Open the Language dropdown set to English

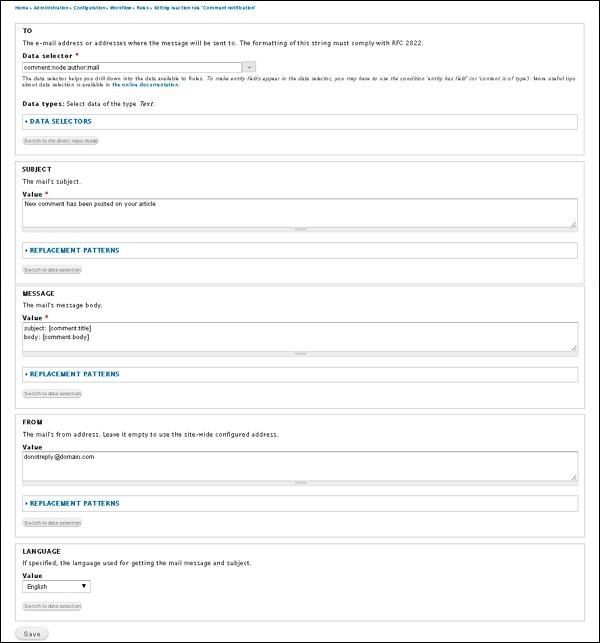coord(56,586)
